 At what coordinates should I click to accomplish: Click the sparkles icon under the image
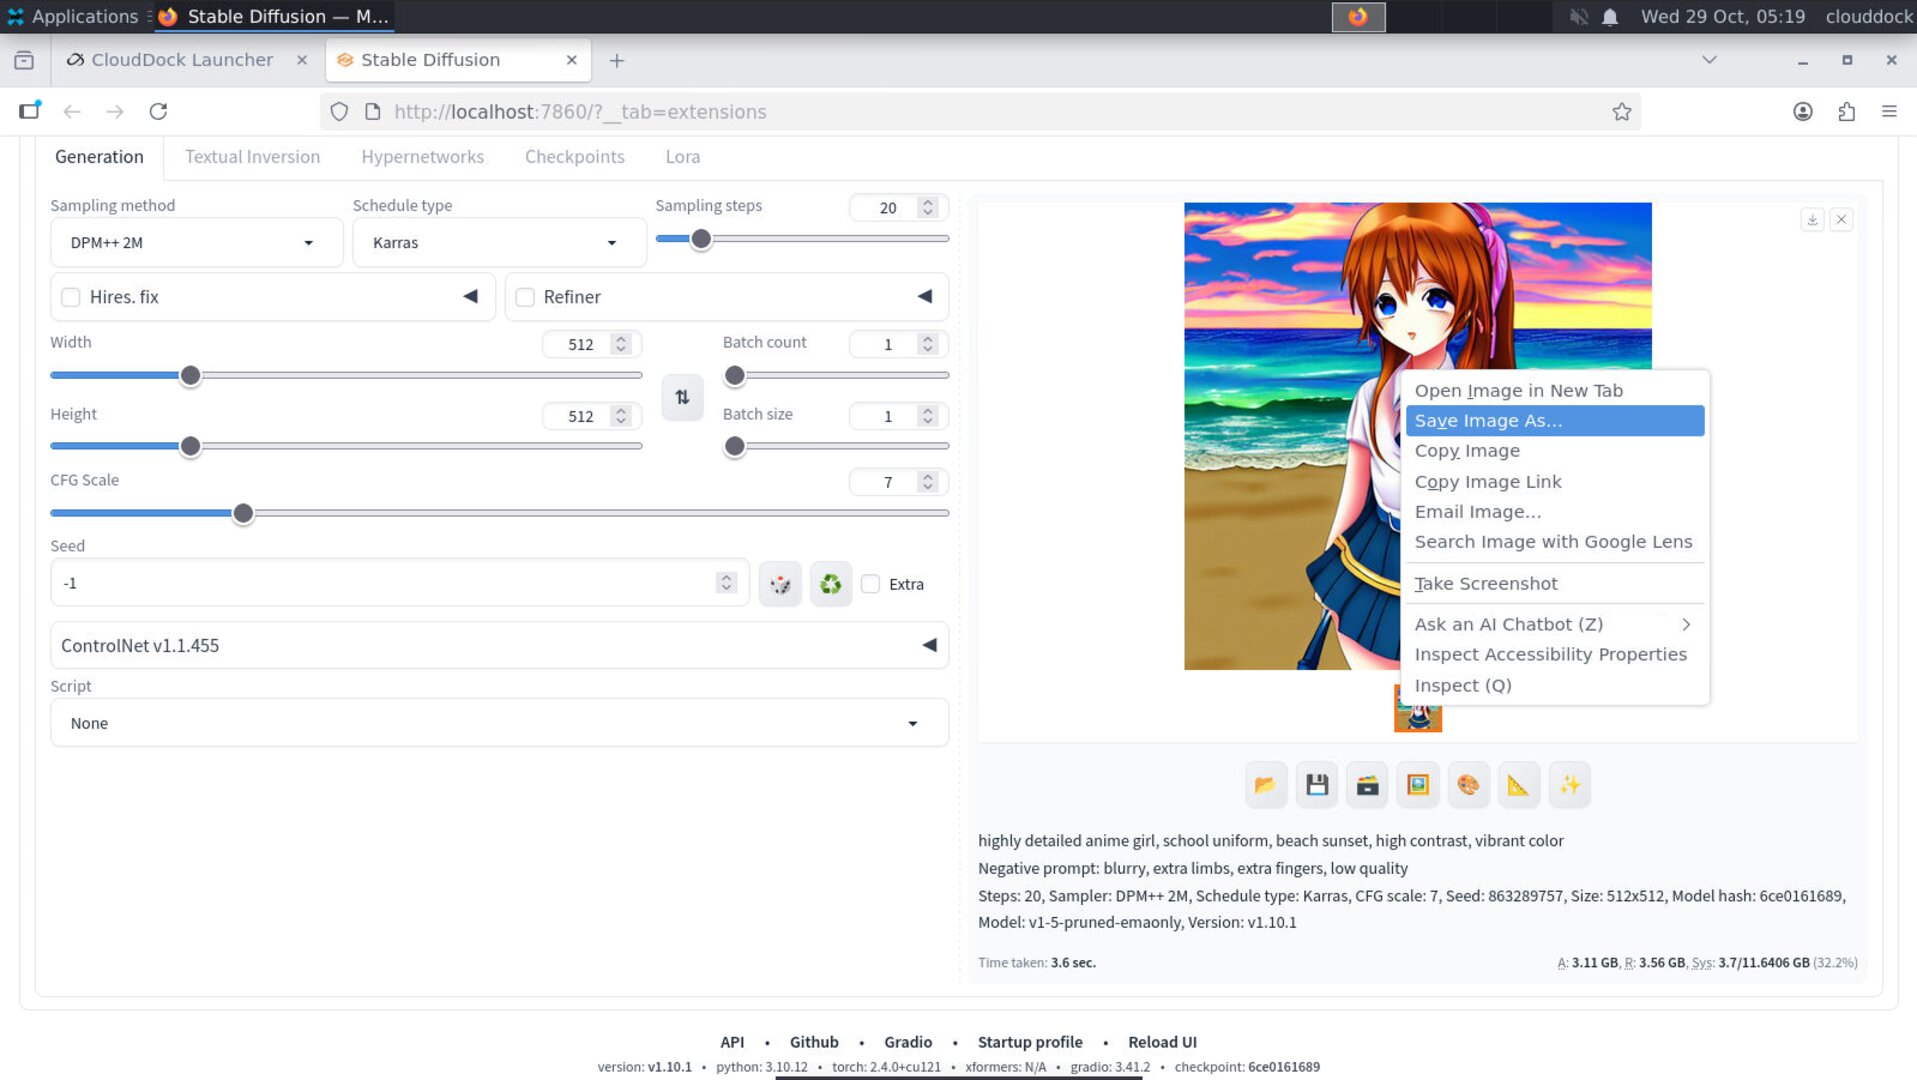pos(1570,784)
